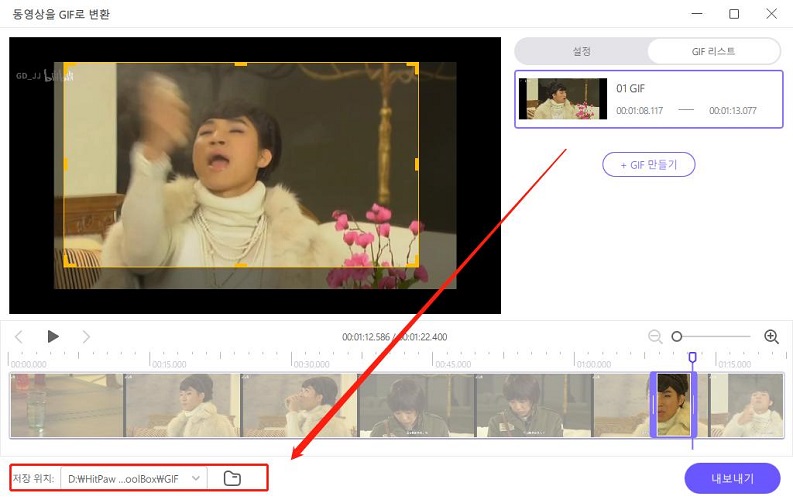This screenshot has height=500, width=793.
Task: Click the + GIF 만들기 button
Action: coord(648,165)
